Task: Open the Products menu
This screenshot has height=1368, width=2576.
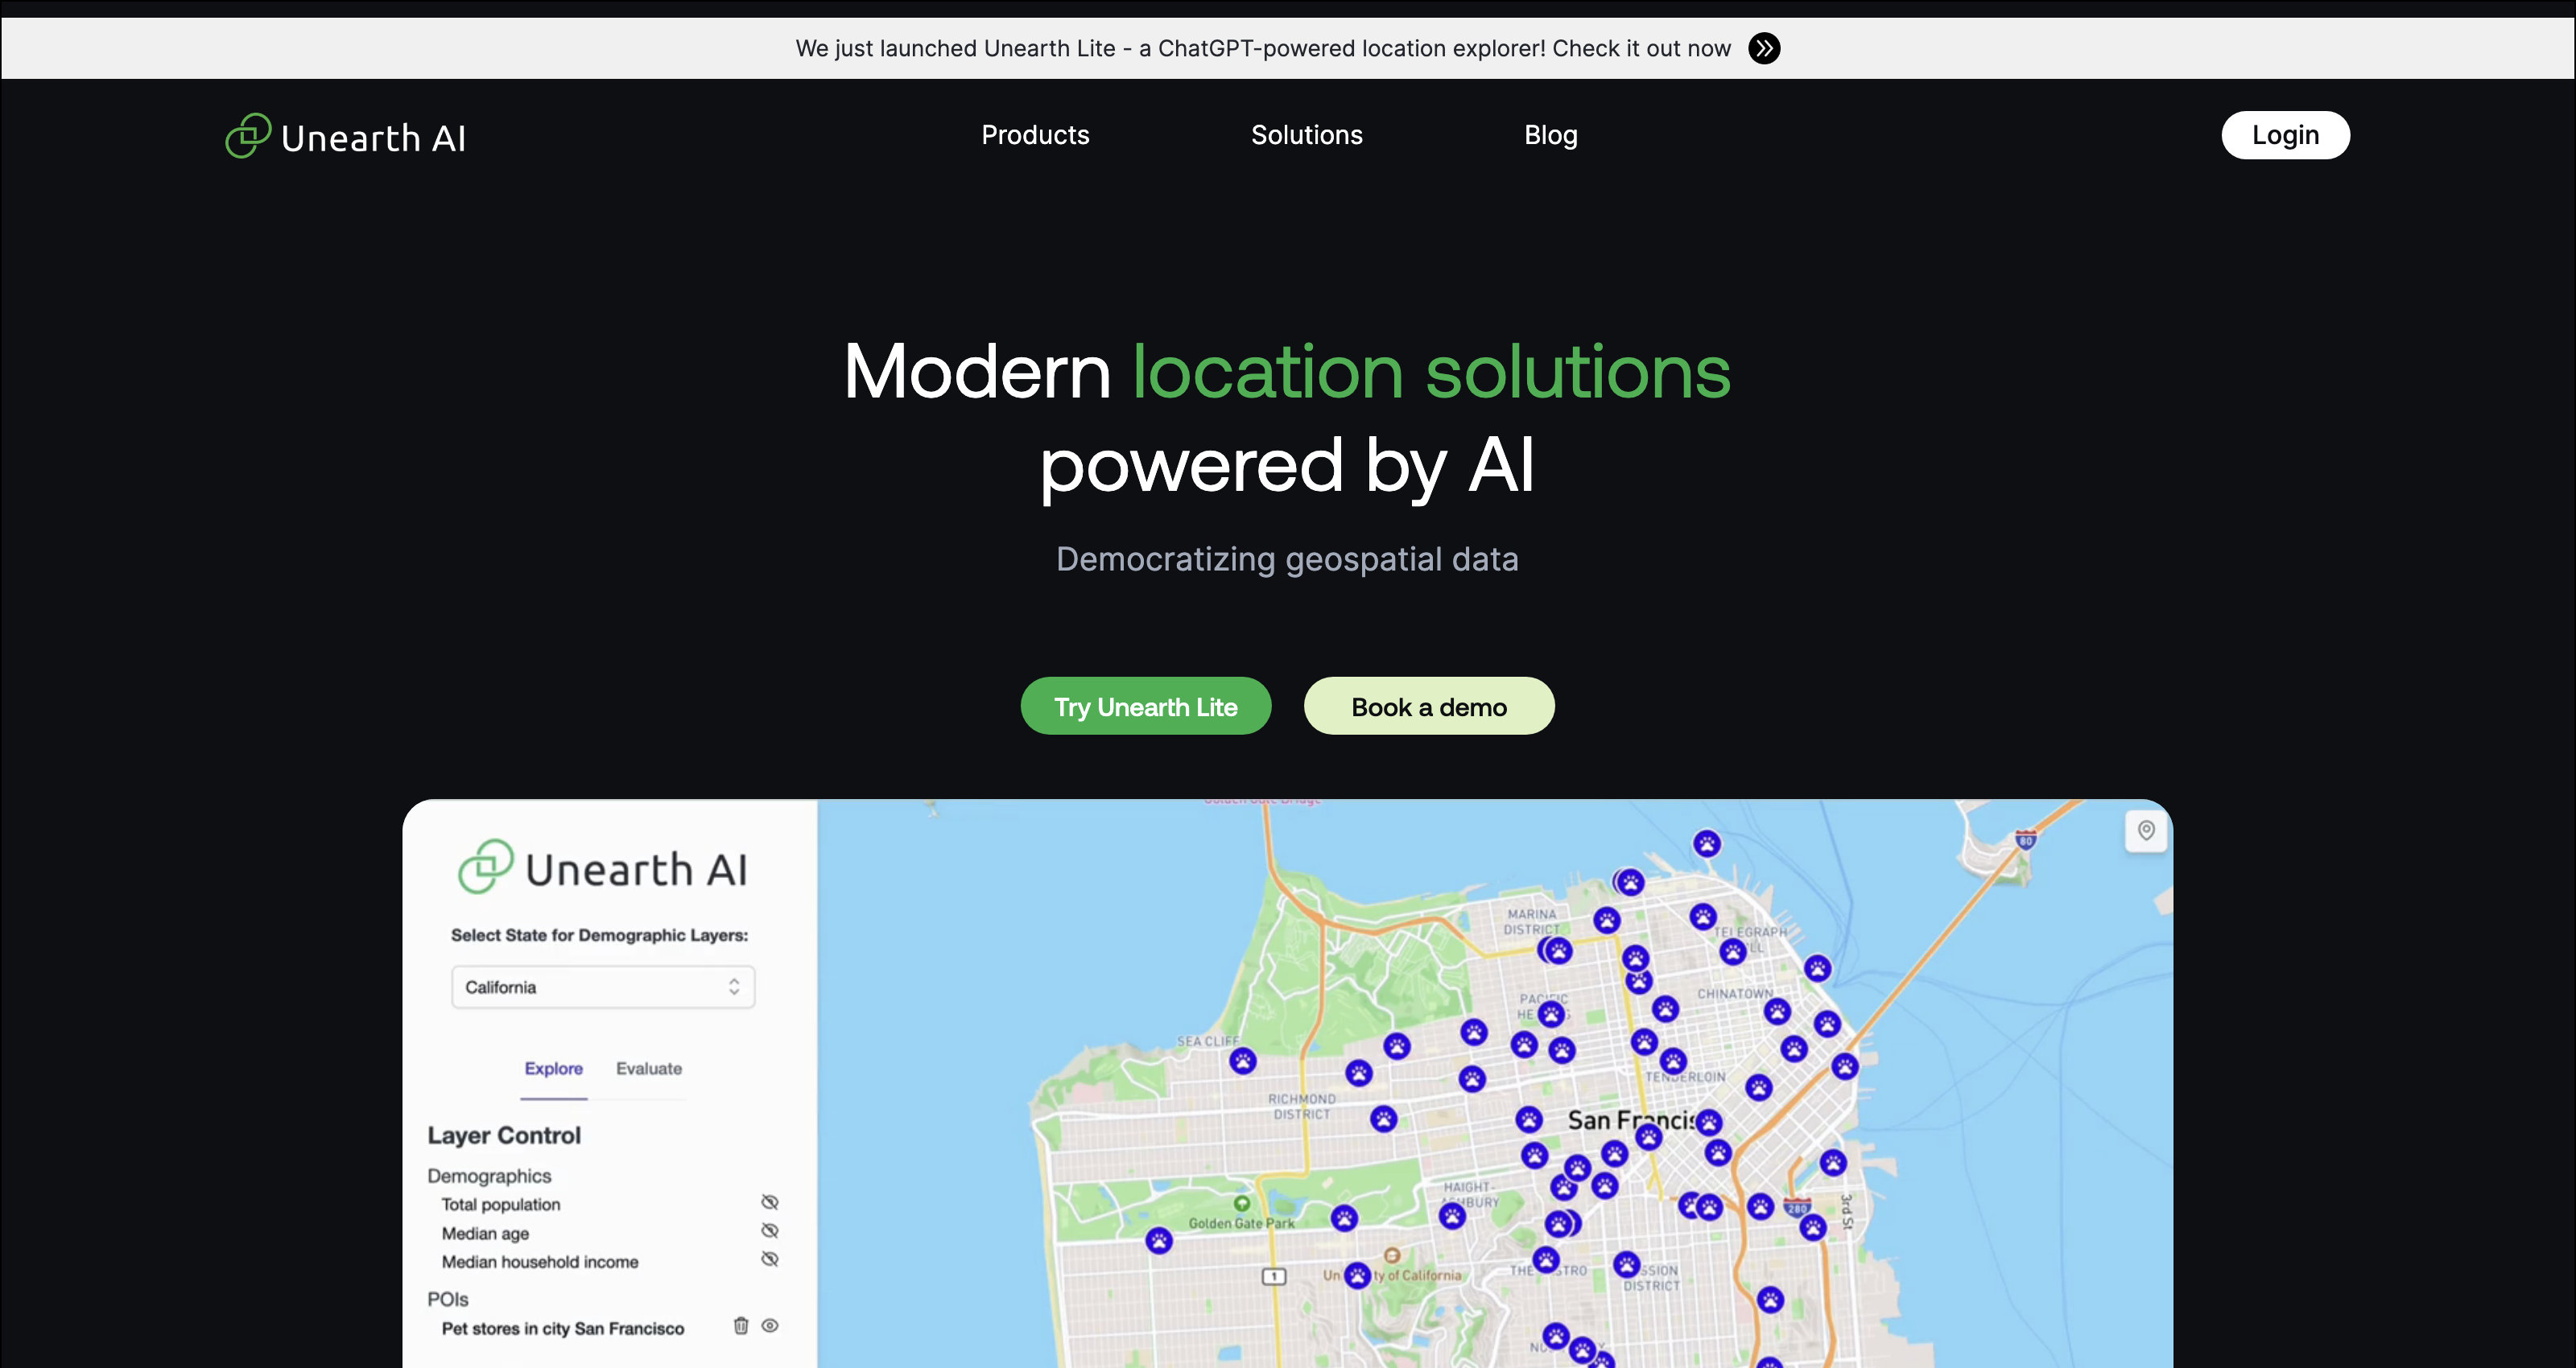Action: 1035,135
